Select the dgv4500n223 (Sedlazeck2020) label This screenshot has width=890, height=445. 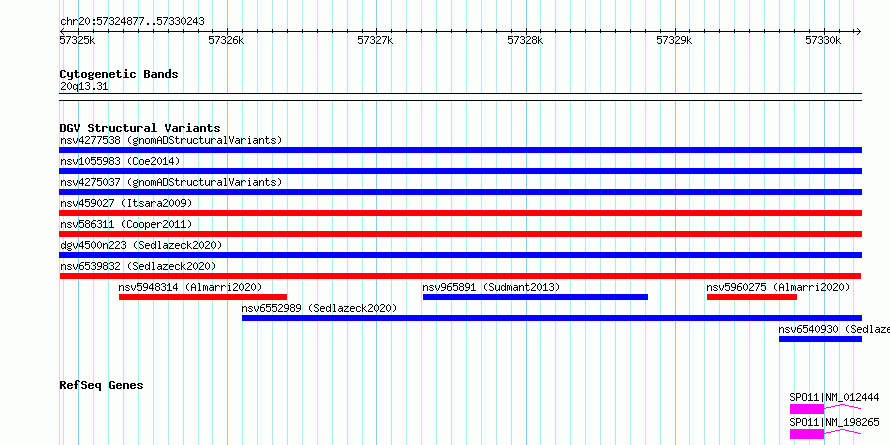pyautogui.click(x=141, y=245)
